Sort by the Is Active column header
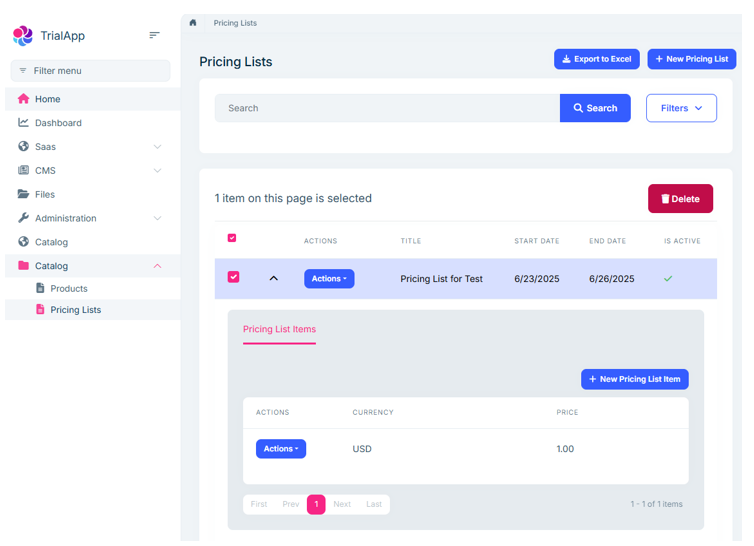 (x=682, y=241)
